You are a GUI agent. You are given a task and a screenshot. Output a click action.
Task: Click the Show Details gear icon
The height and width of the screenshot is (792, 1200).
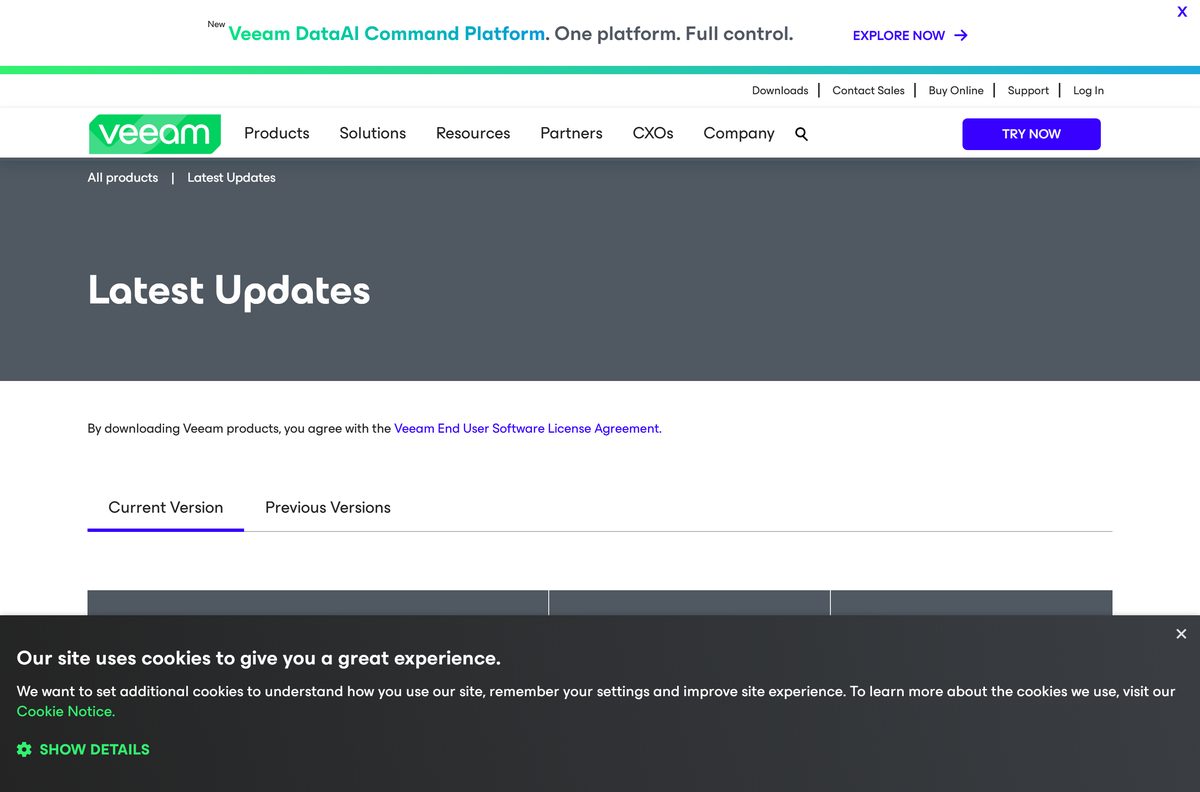(24, 749)
